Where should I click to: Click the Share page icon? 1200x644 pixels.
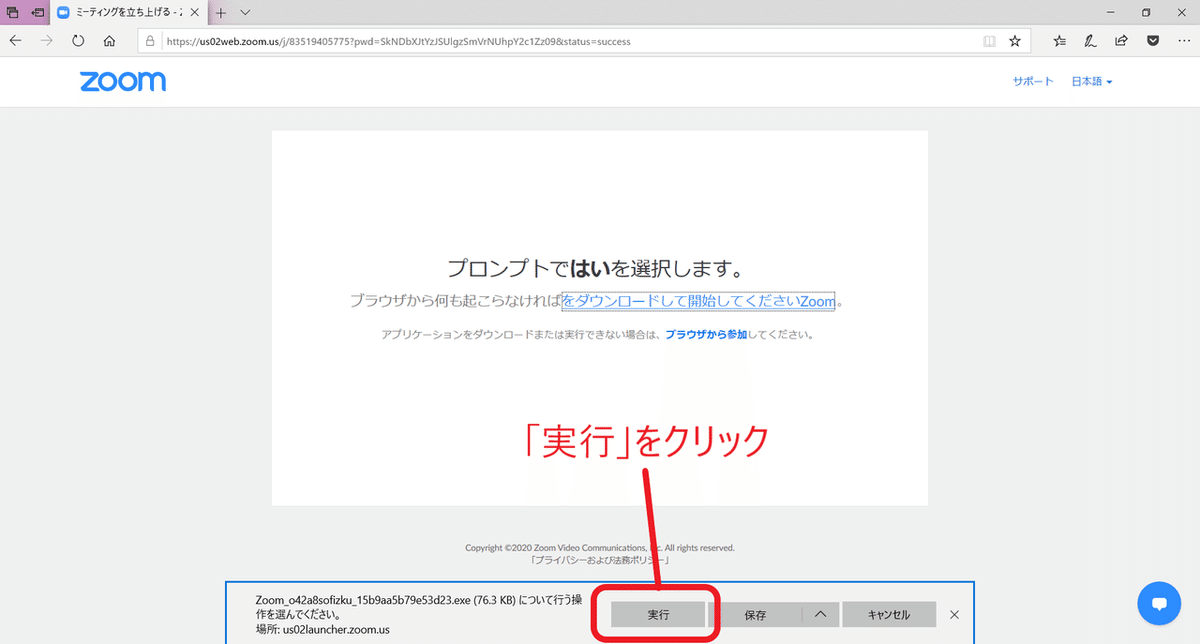[x=1122, y=42]
